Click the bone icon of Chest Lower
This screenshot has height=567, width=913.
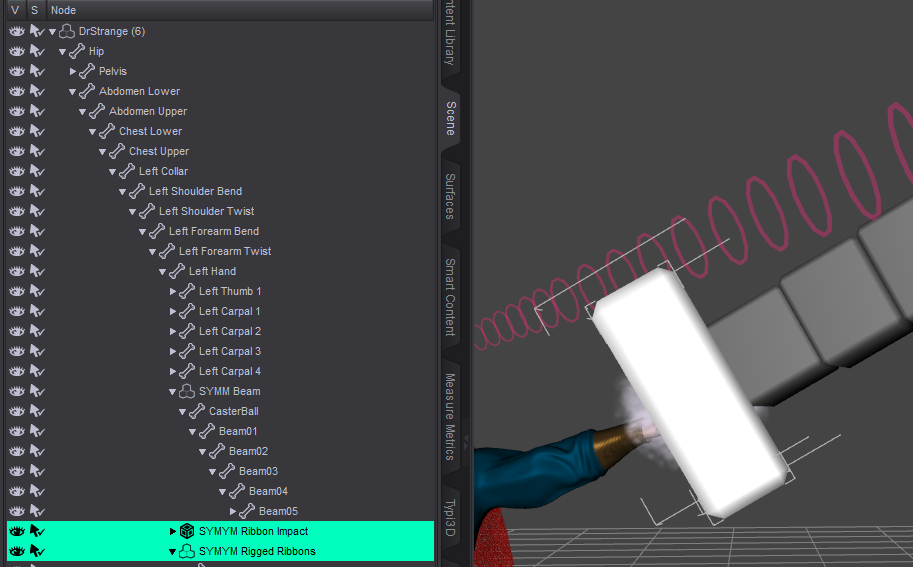point(107,131)
